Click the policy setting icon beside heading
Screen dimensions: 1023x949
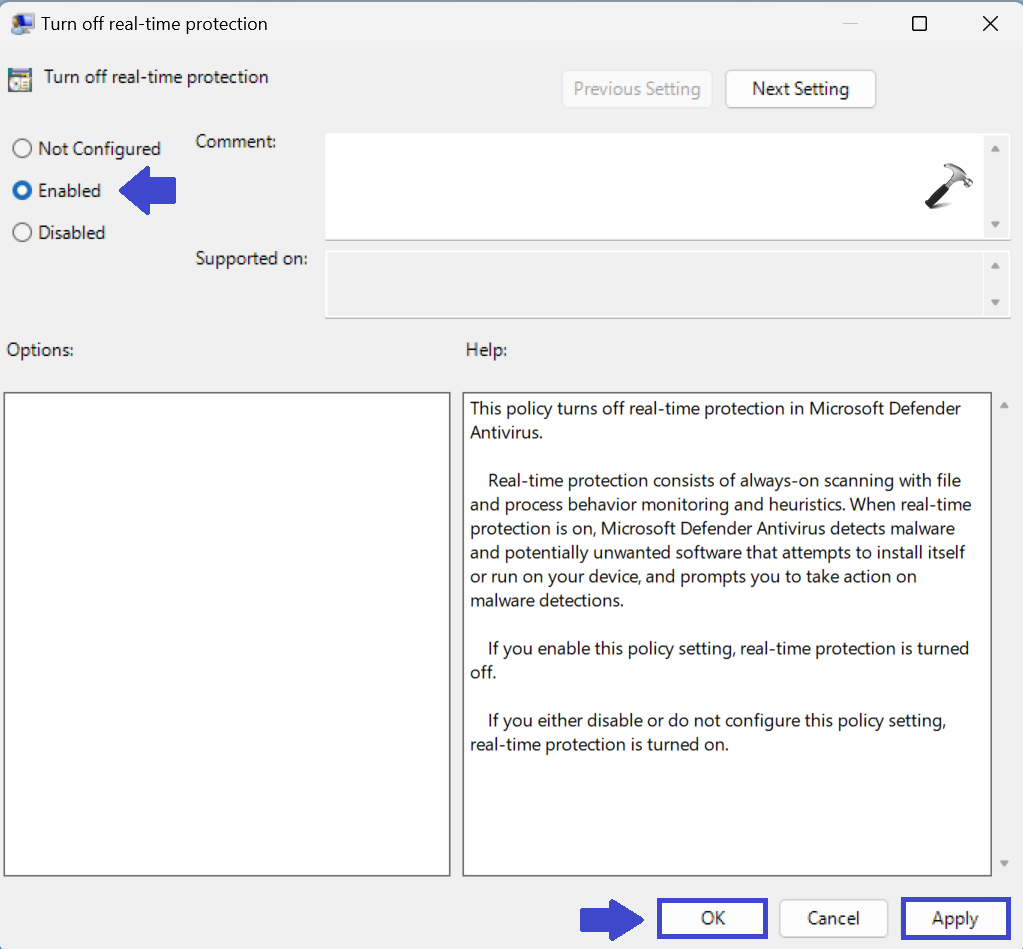[x=19, y=78]
